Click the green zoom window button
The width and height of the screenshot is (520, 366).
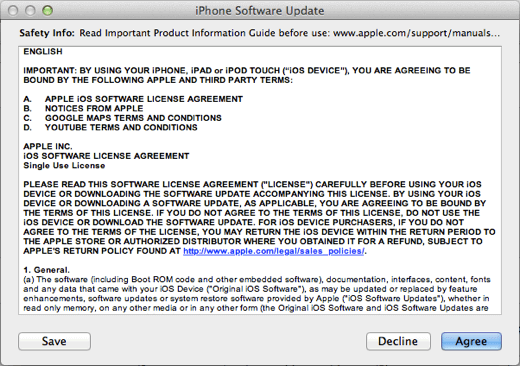tap(47, 10)
